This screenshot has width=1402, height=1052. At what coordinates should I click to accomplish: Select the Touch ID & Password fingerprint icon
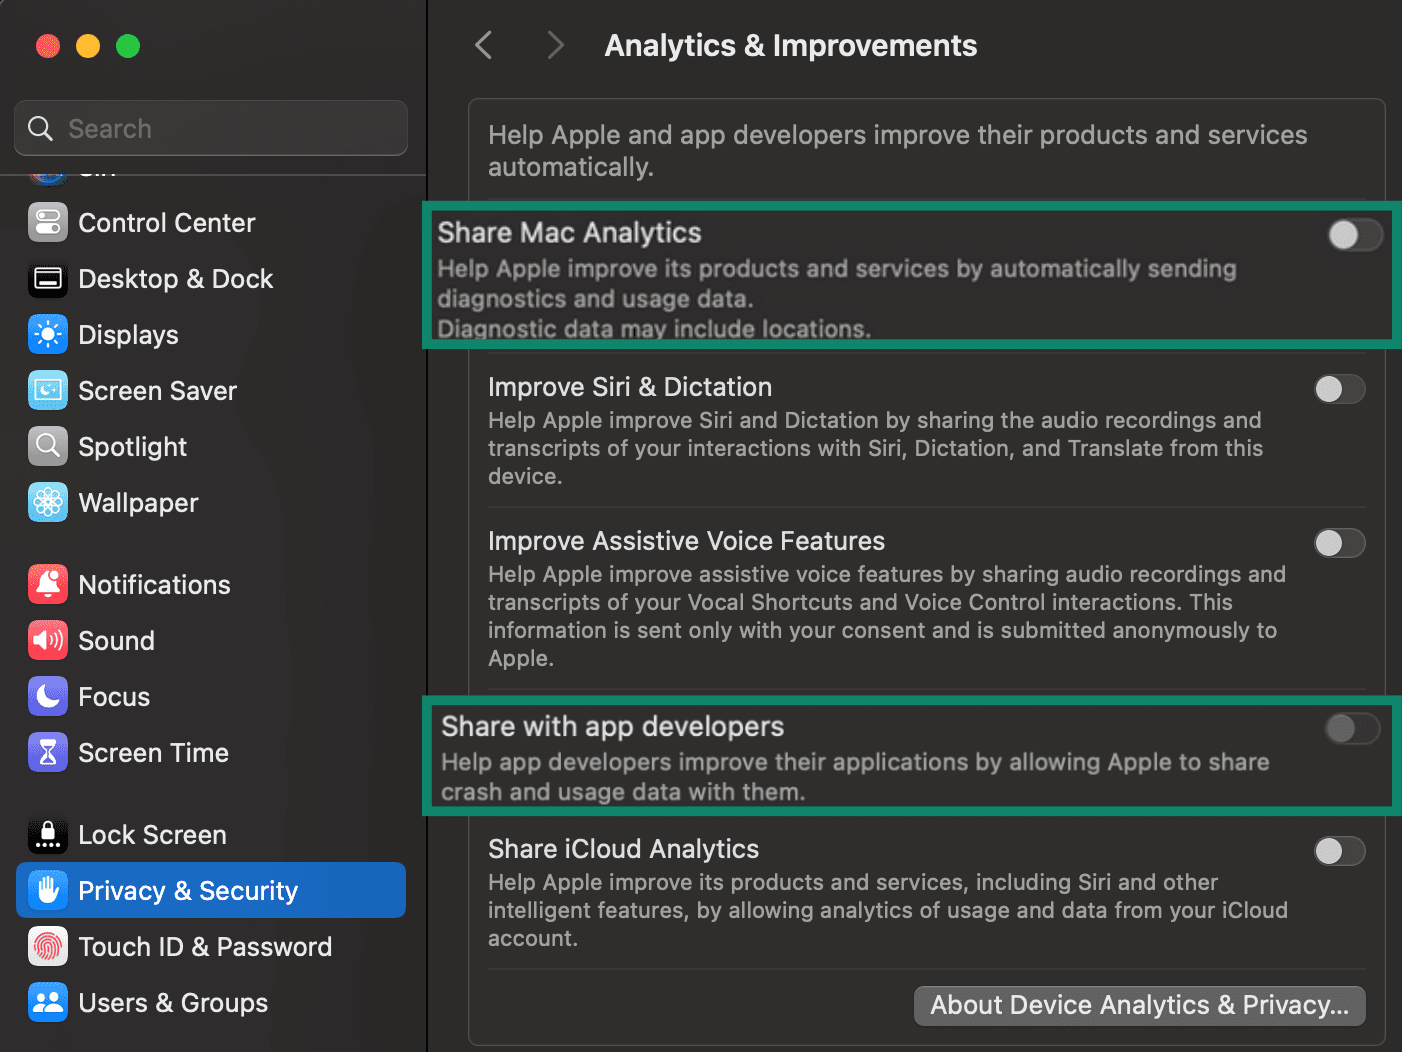[47, 946]
